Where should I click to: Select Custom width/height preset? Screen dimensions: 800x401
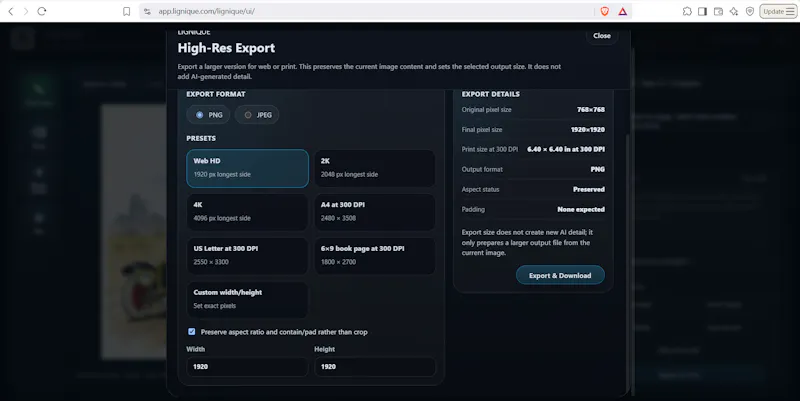pos(247,299)
